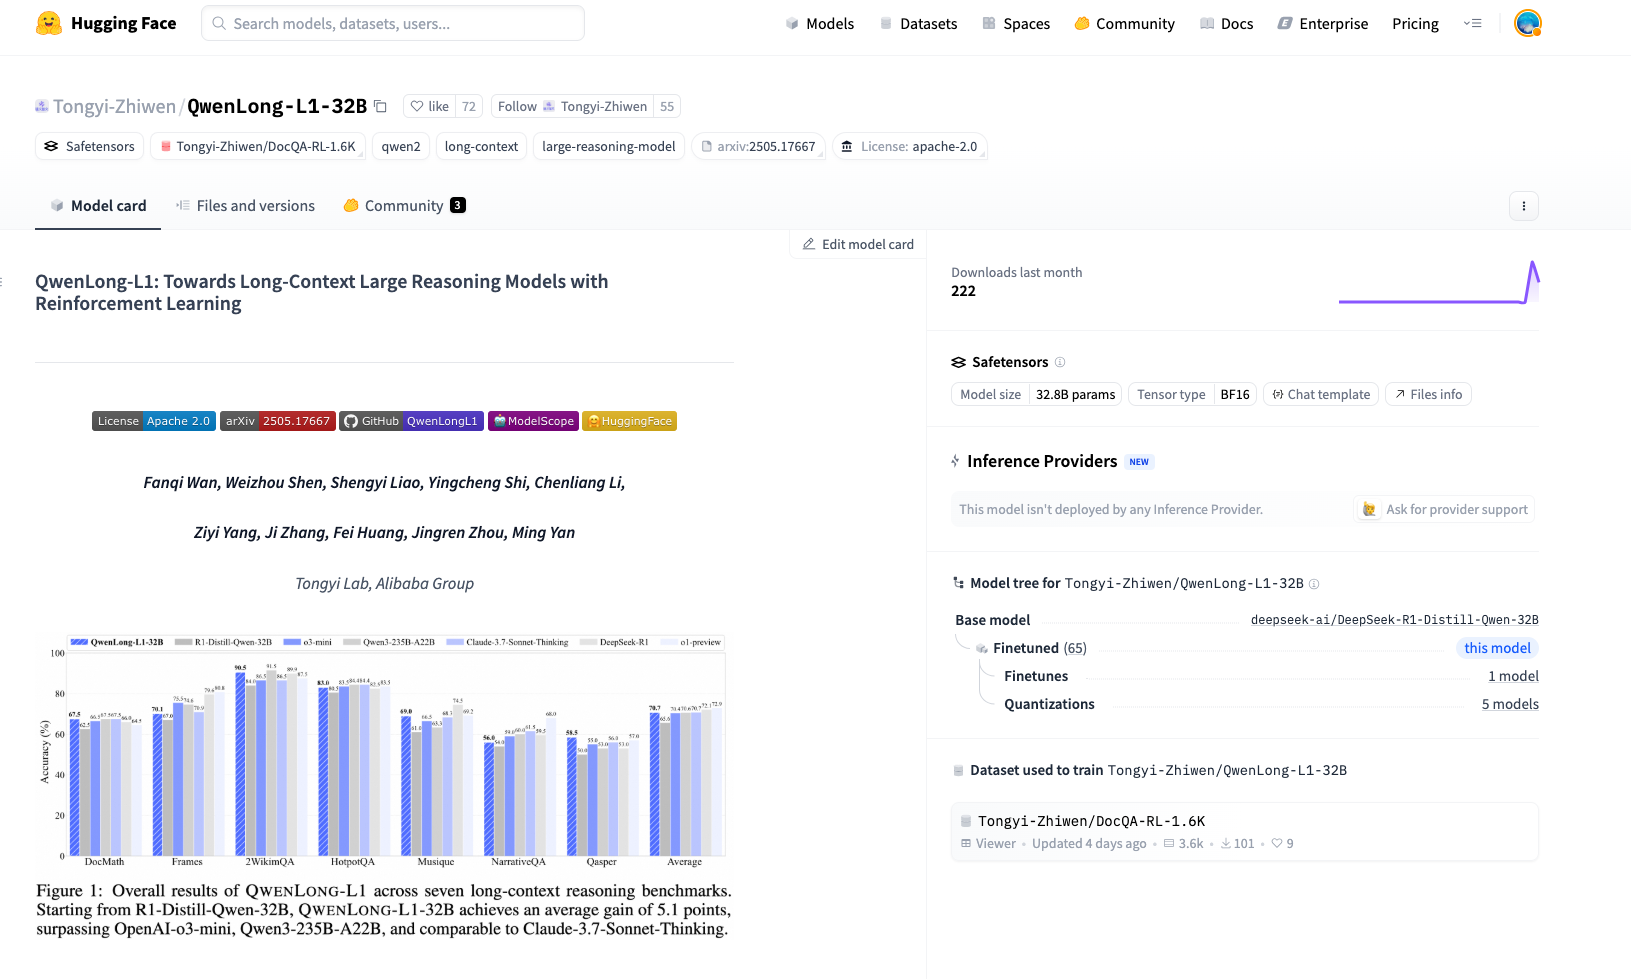Open Community in the top navigation
Viewport: 1631px width, 979px height.
click(1124, 23)
